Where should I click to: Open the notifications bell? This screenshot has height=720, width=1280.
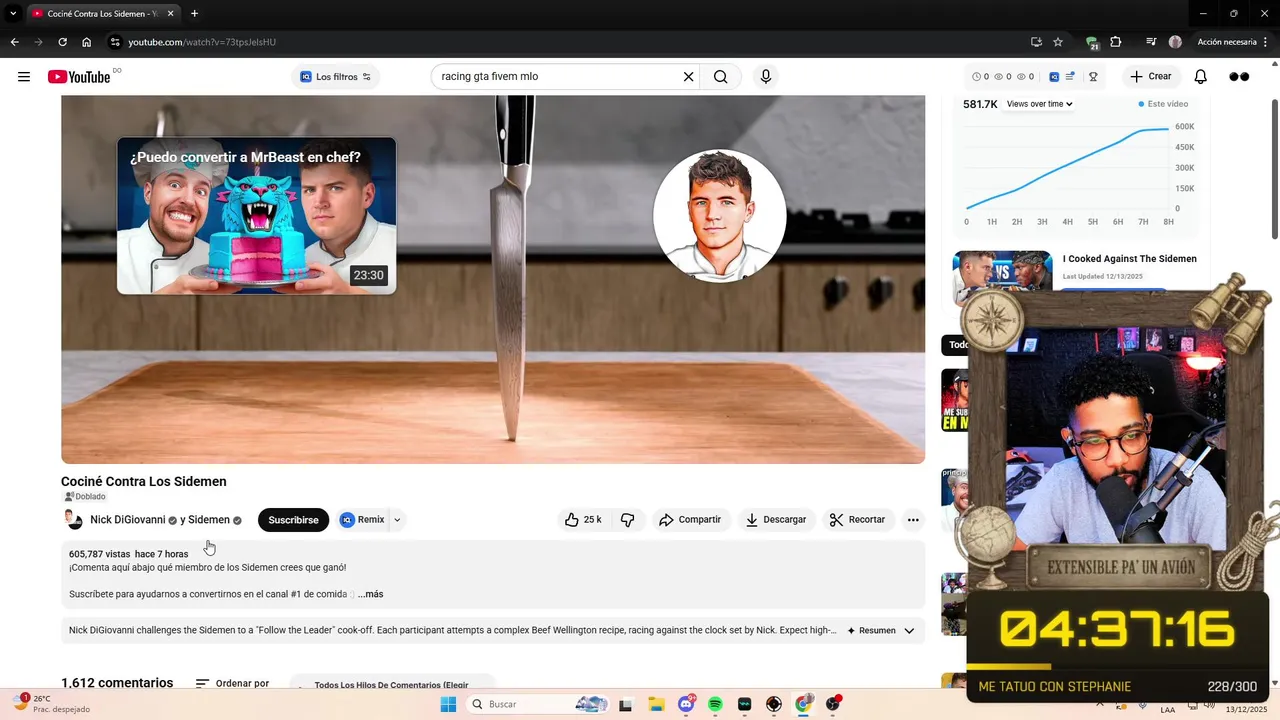(x=1201, y=77)
